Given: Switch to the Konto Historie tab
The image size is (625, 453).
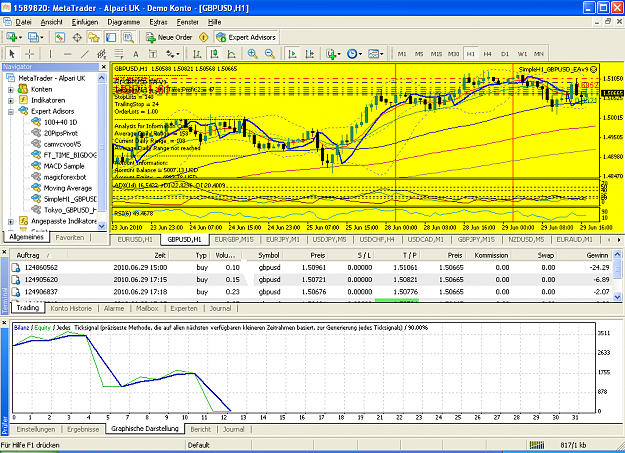Looking at the screenshot, I should 71,308.
